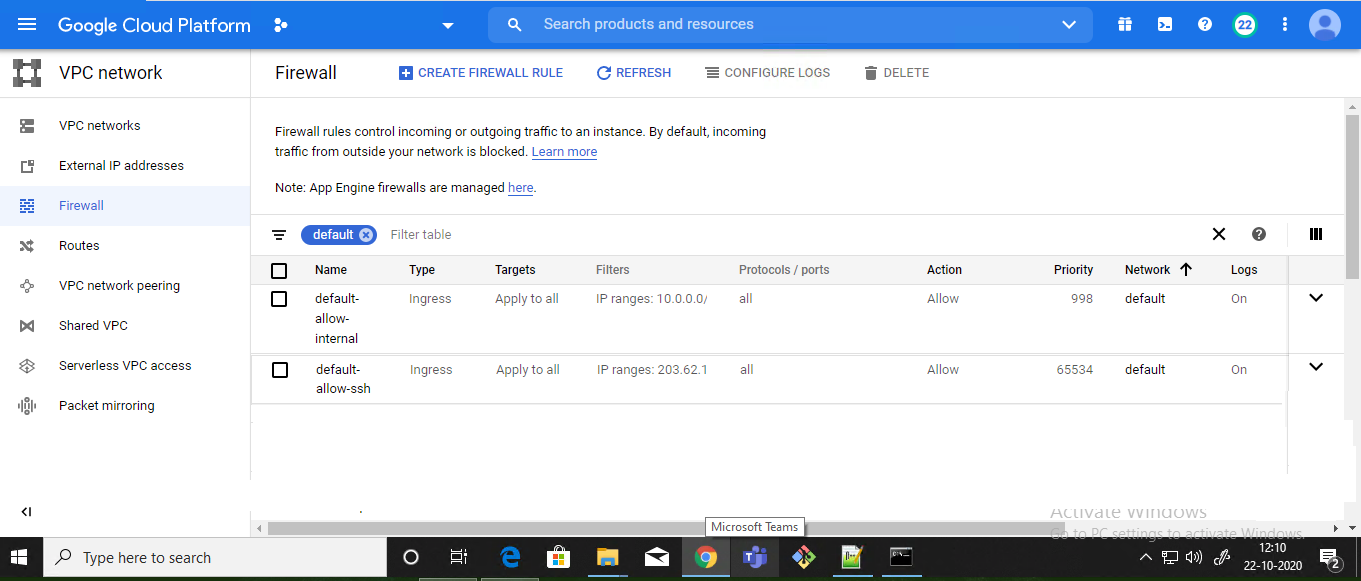Click the Delete button

[x=897, y=73]
